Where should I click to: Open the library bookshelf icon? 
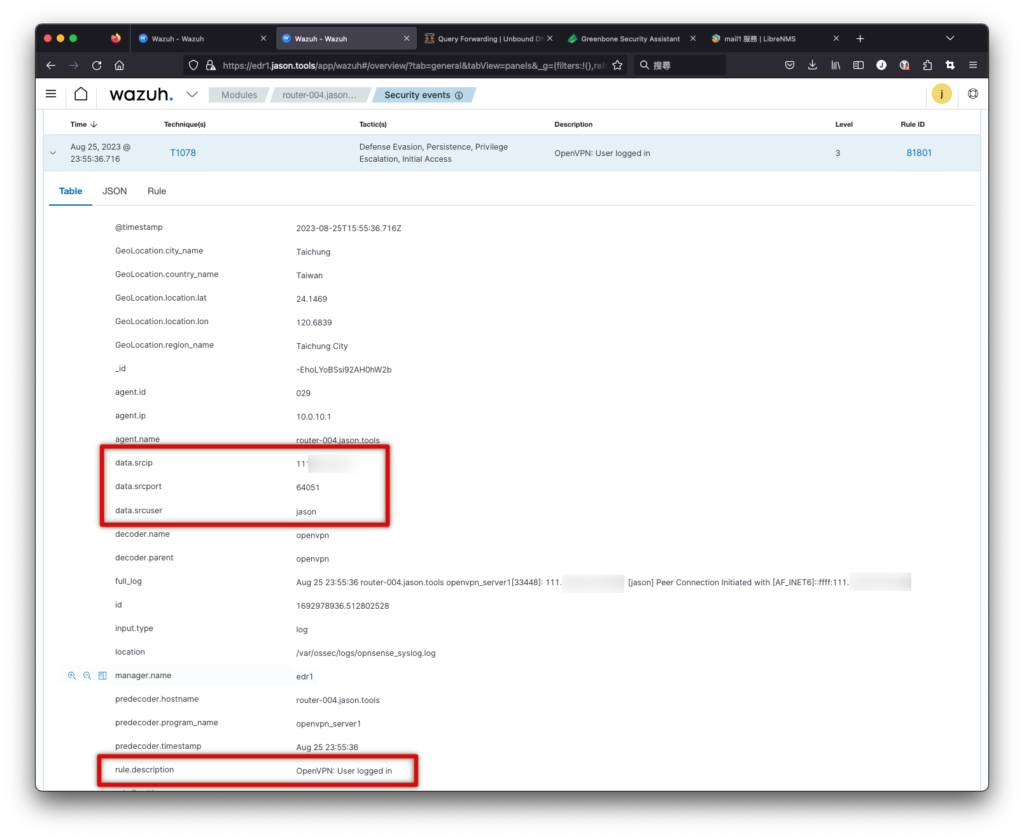coord(835,65)
